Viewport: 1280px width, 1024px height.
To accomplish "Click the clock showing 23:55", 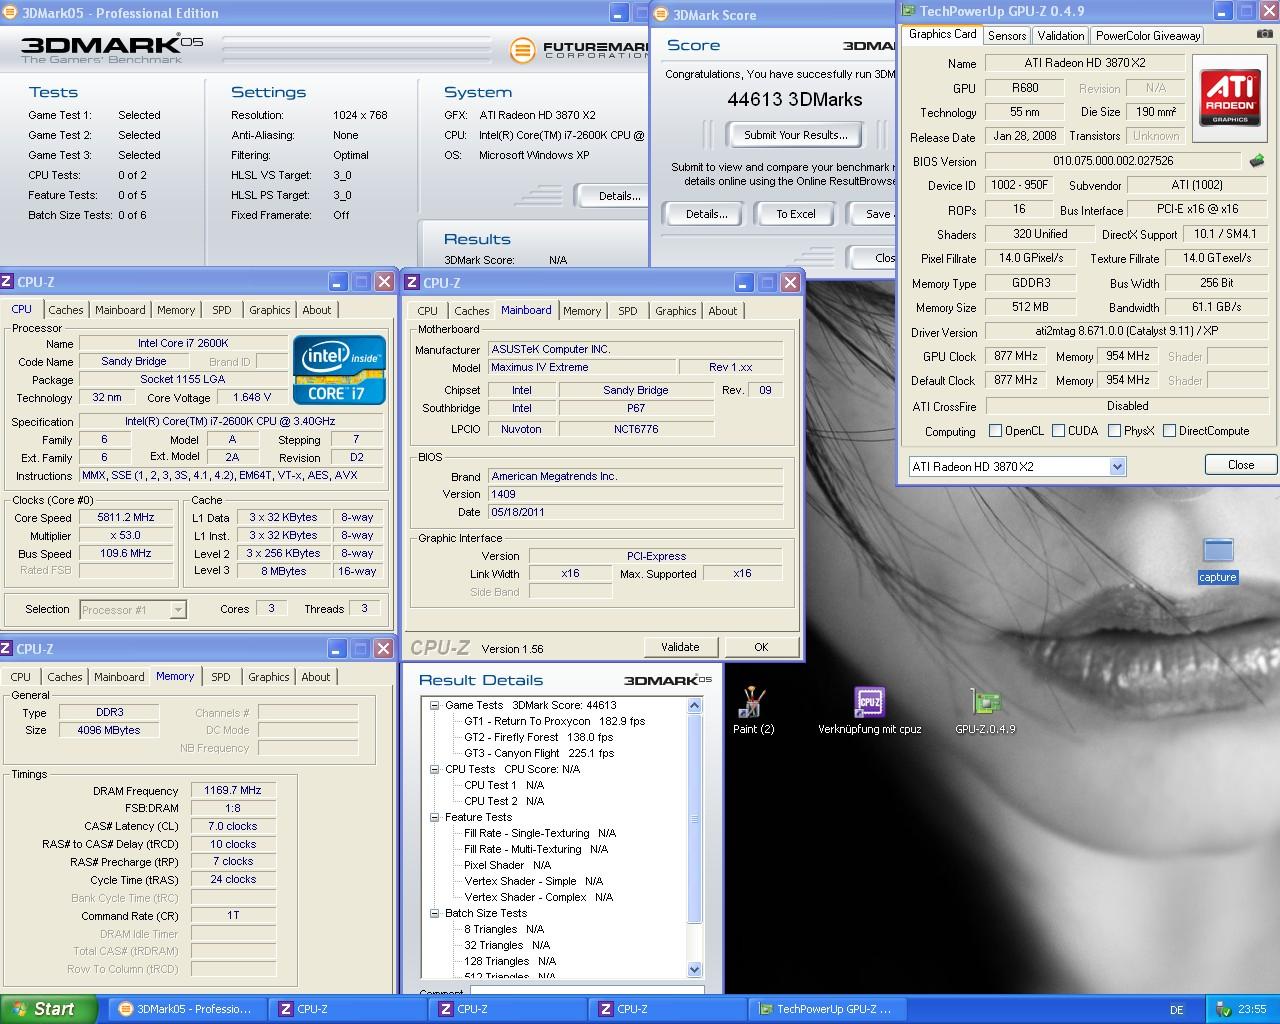I will tap(1251, 1010).
